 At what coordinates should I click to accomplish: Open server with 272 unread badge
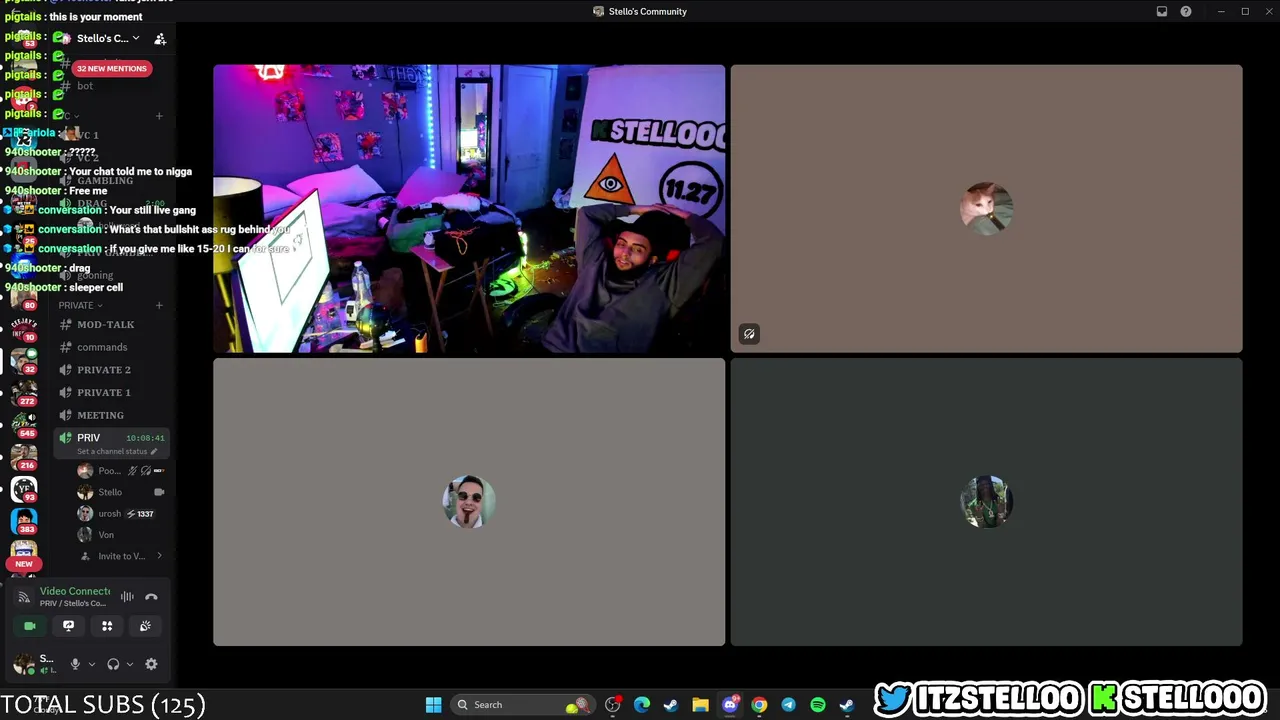[x=24, y=392]
